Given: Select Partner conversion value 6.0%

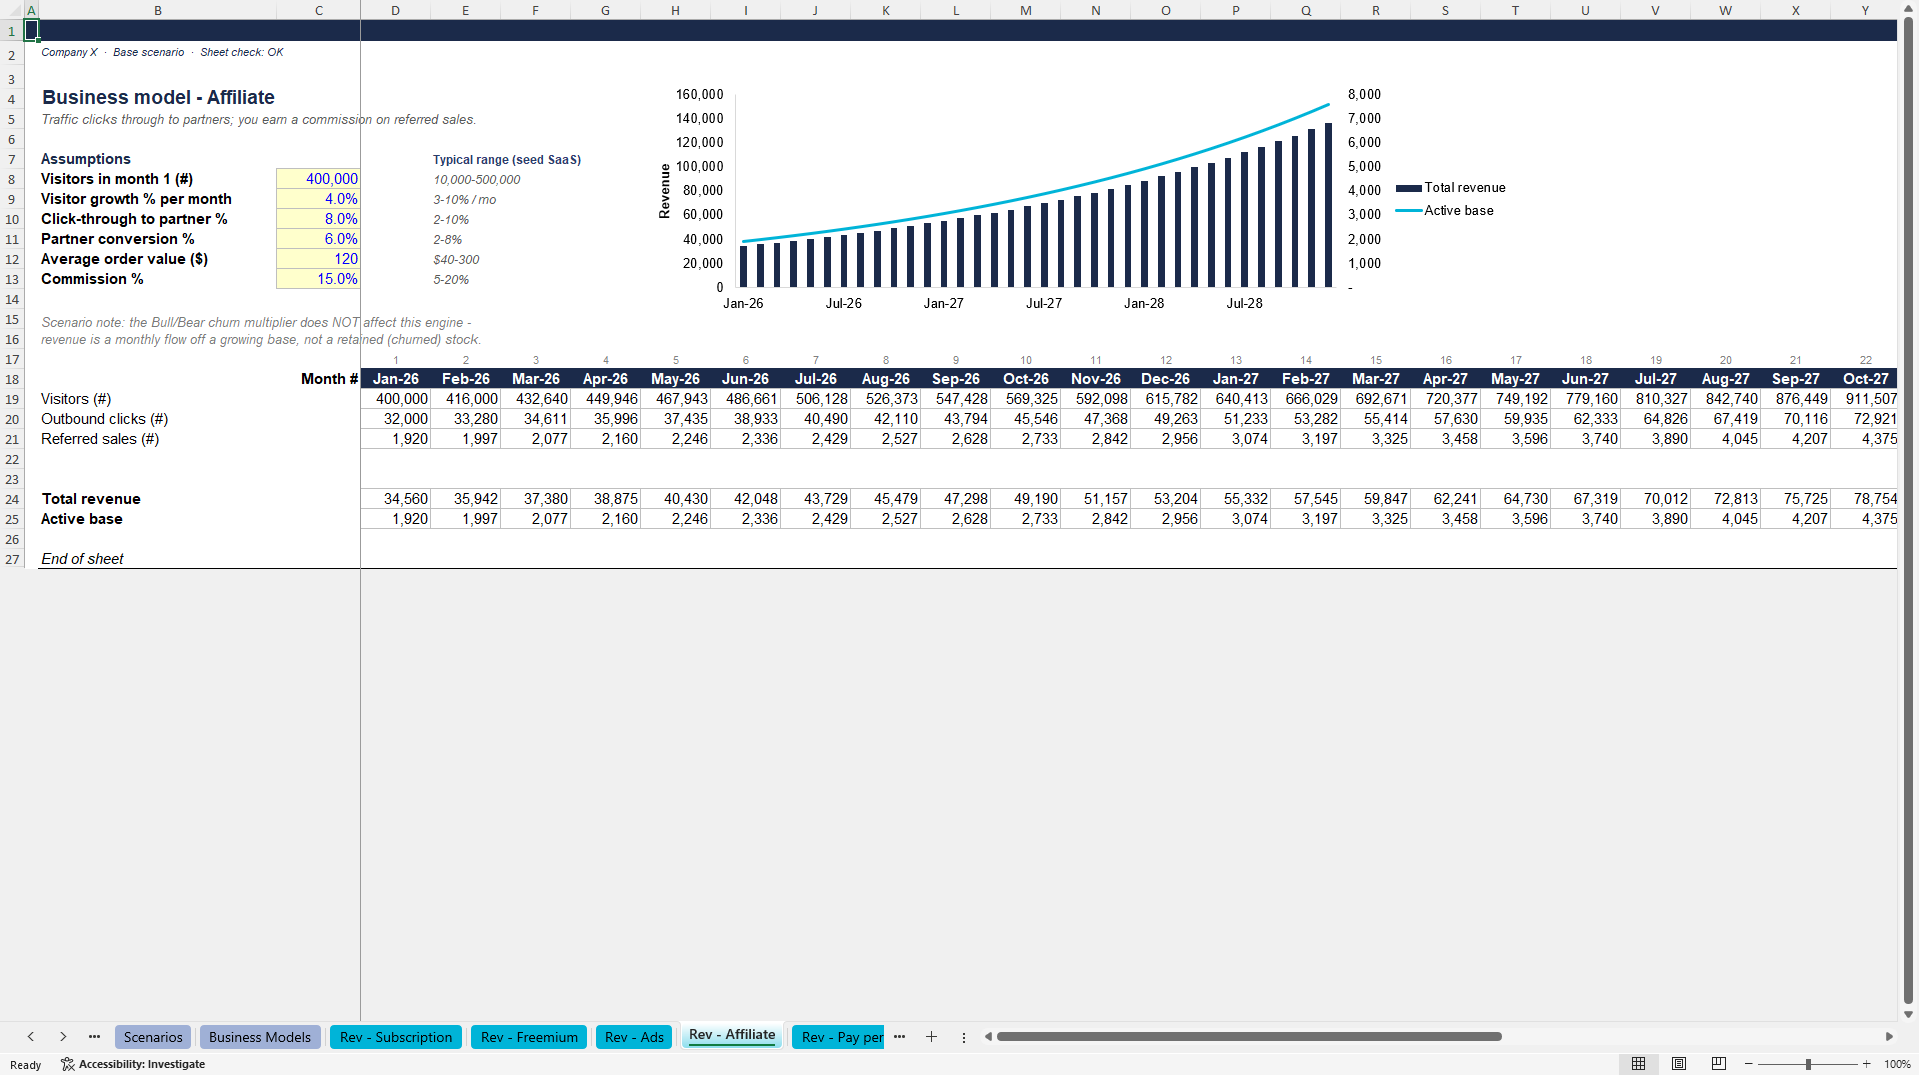Looking at the screenshot, I should point(318,239).
